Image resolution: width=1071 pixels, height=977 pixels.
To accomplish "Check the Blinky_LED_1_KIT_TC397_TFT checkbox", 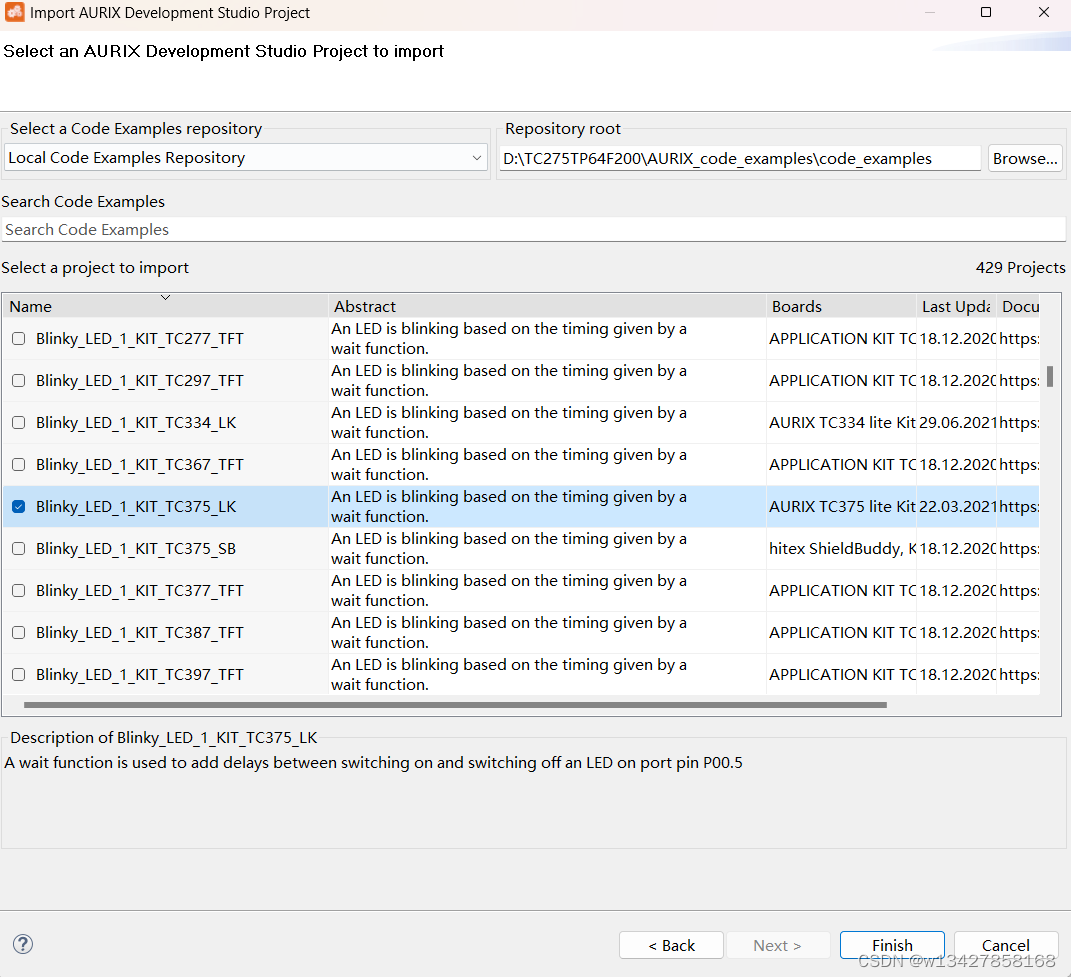I will (19, 675).
